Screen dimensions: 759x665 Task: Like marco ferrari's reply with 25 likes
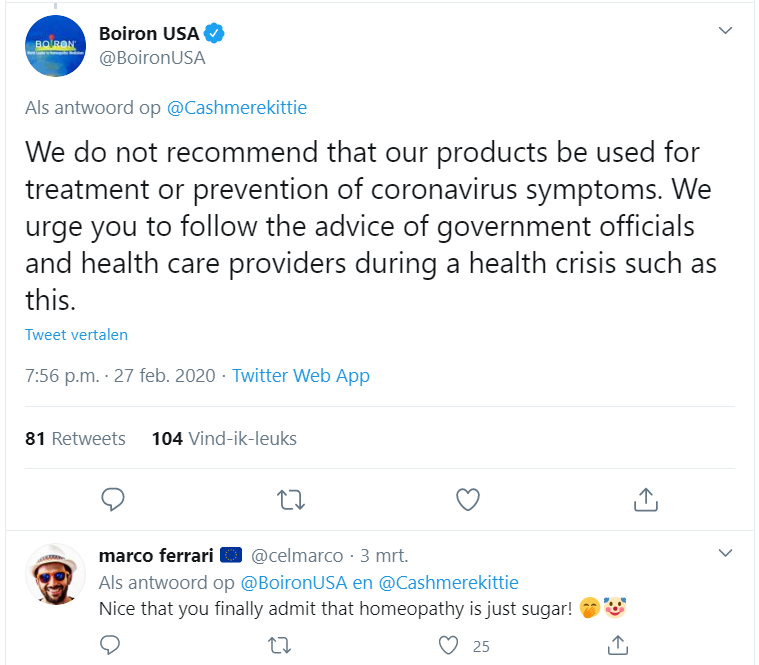click(x=449, y=646)
